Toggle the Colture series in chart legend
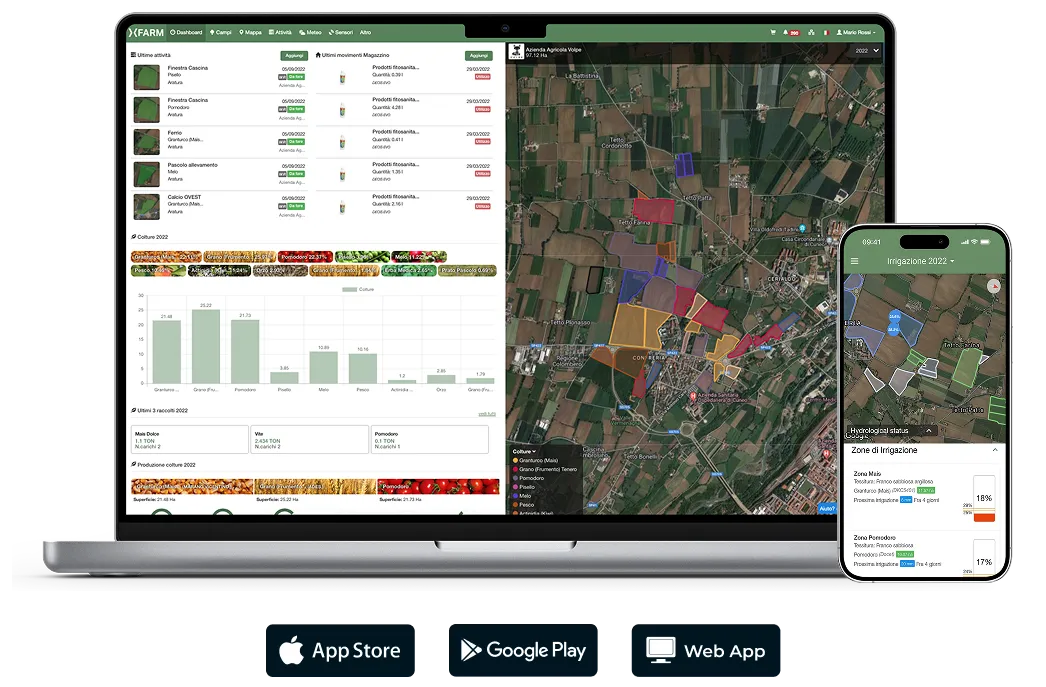This screenshot has width=1046, height=687. coord(357,289)
